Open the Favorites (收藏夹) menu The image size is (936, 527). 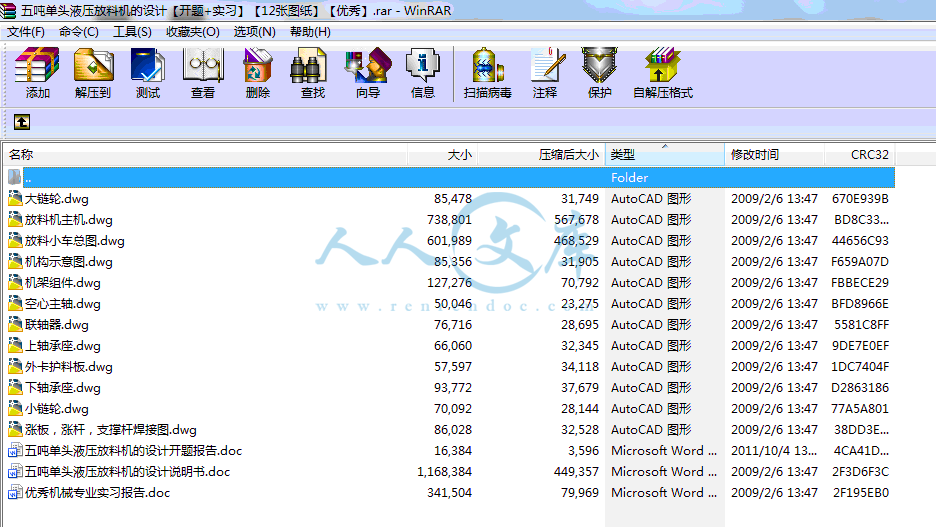pos(193,32)
